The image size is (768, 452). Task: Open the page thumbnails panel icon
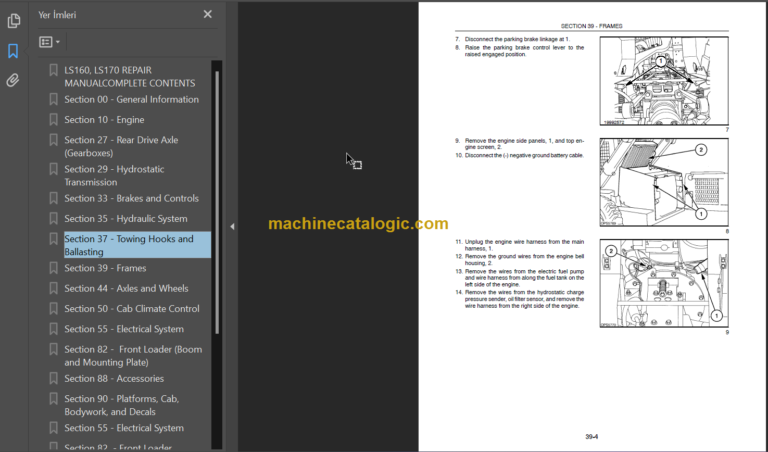[x=13, y=21]
